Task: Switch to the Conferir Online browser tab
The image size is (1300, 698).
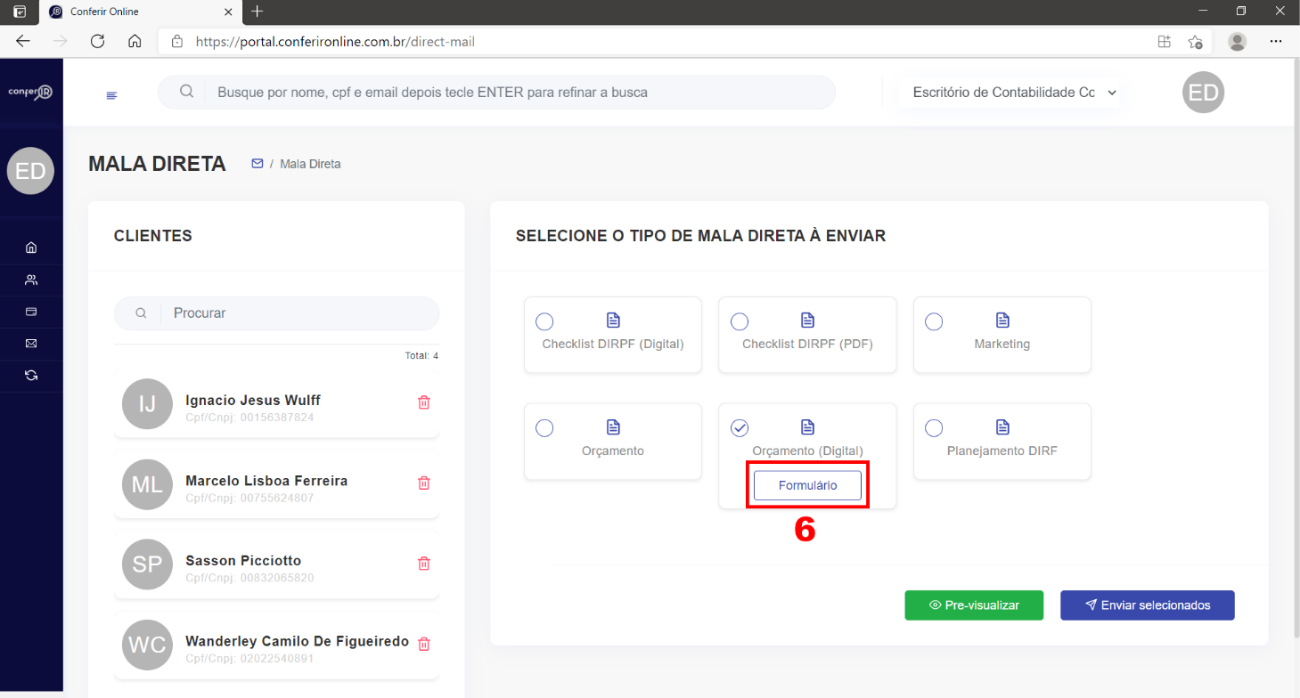Action: click(x=141, y=12)
